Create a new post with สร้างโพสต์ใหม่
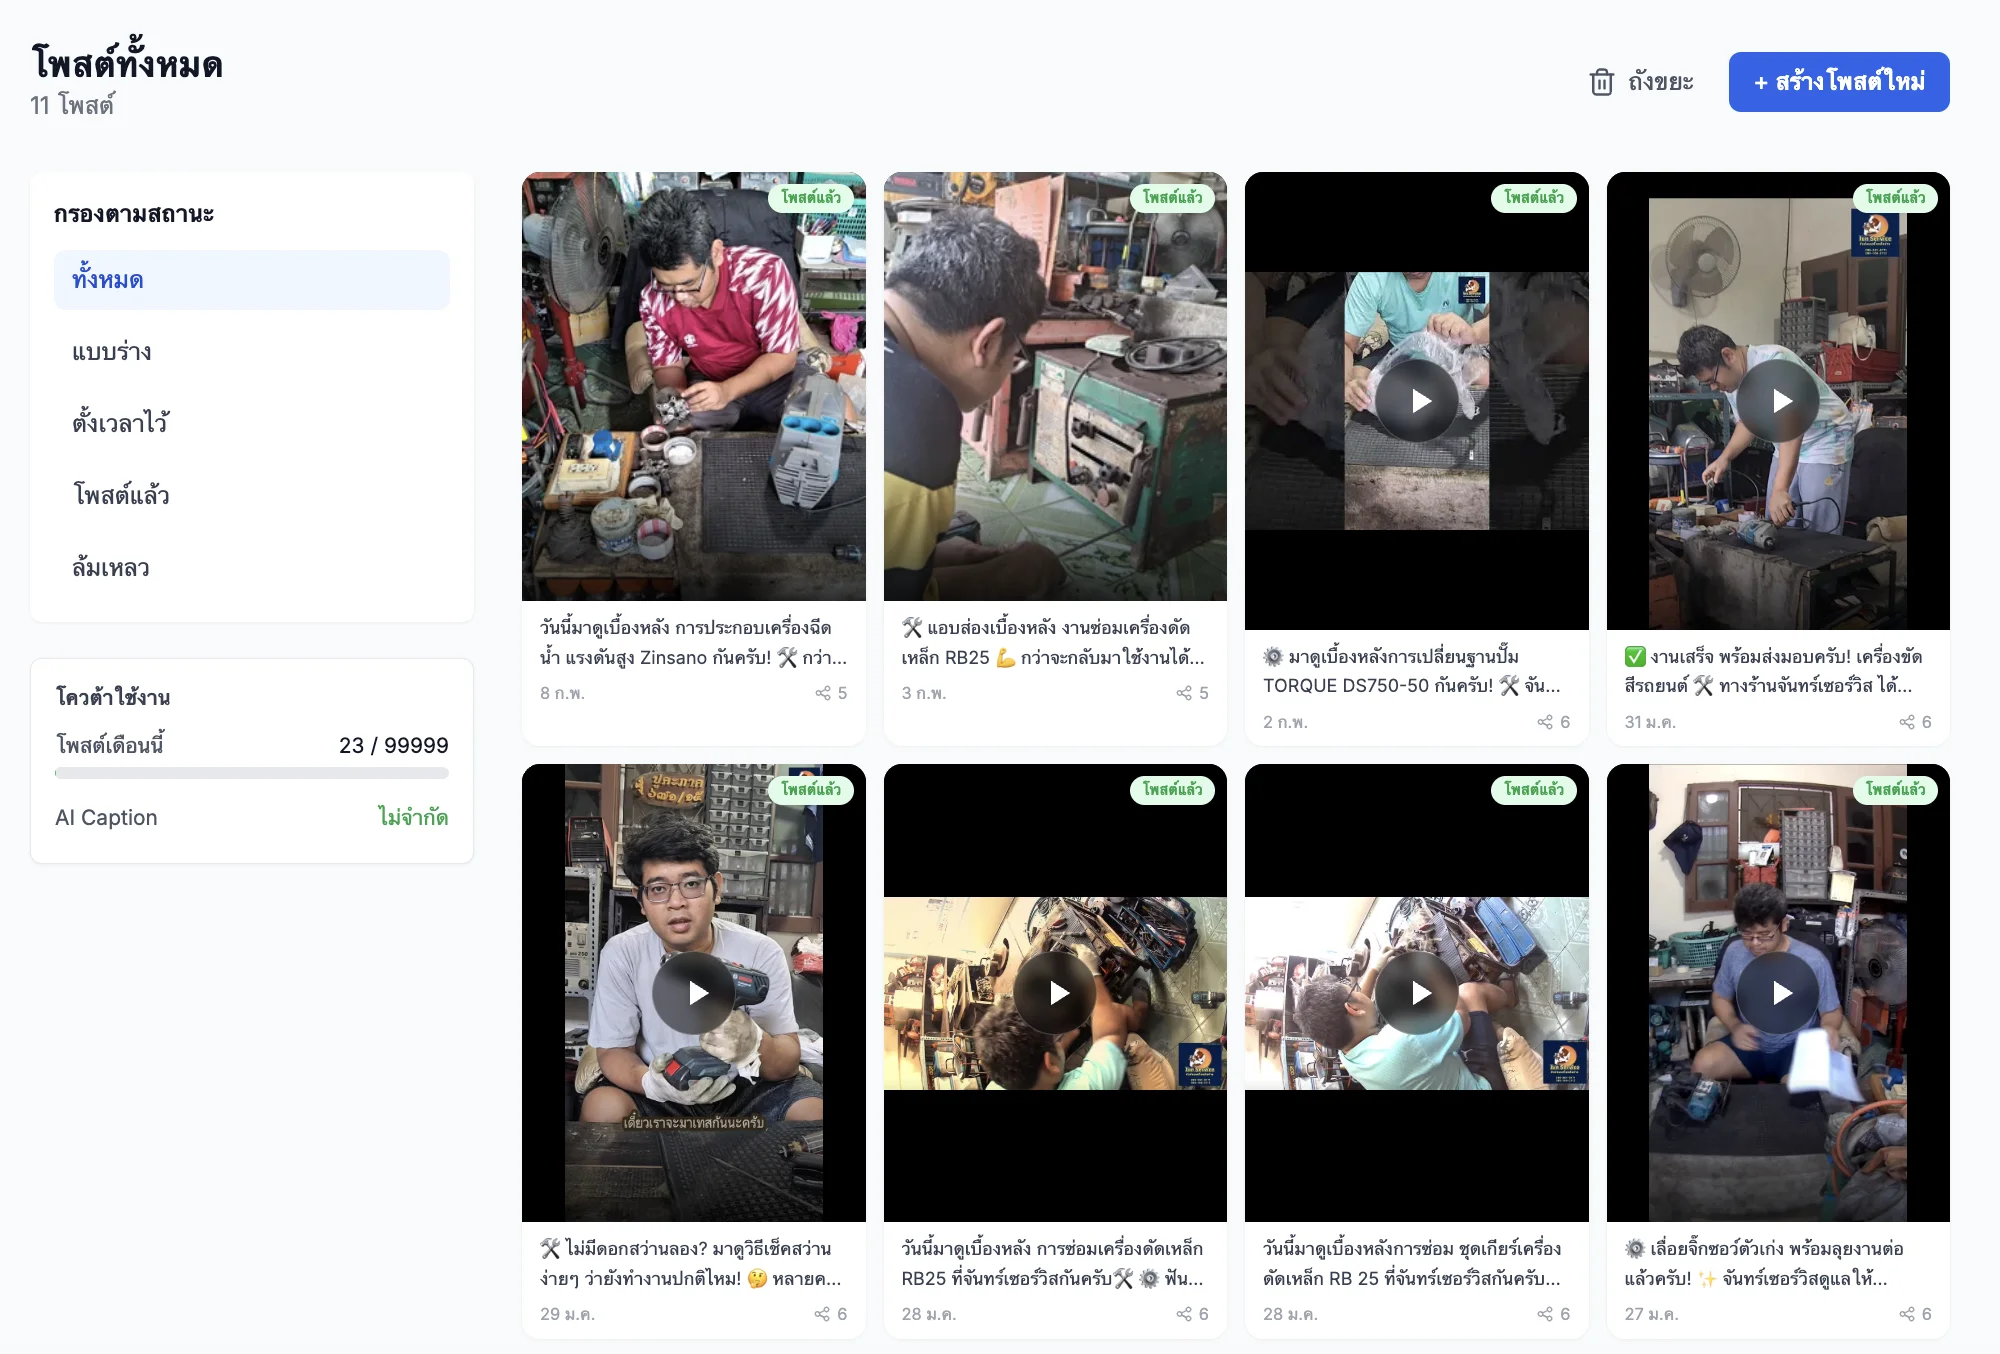 click(1838, 81)
